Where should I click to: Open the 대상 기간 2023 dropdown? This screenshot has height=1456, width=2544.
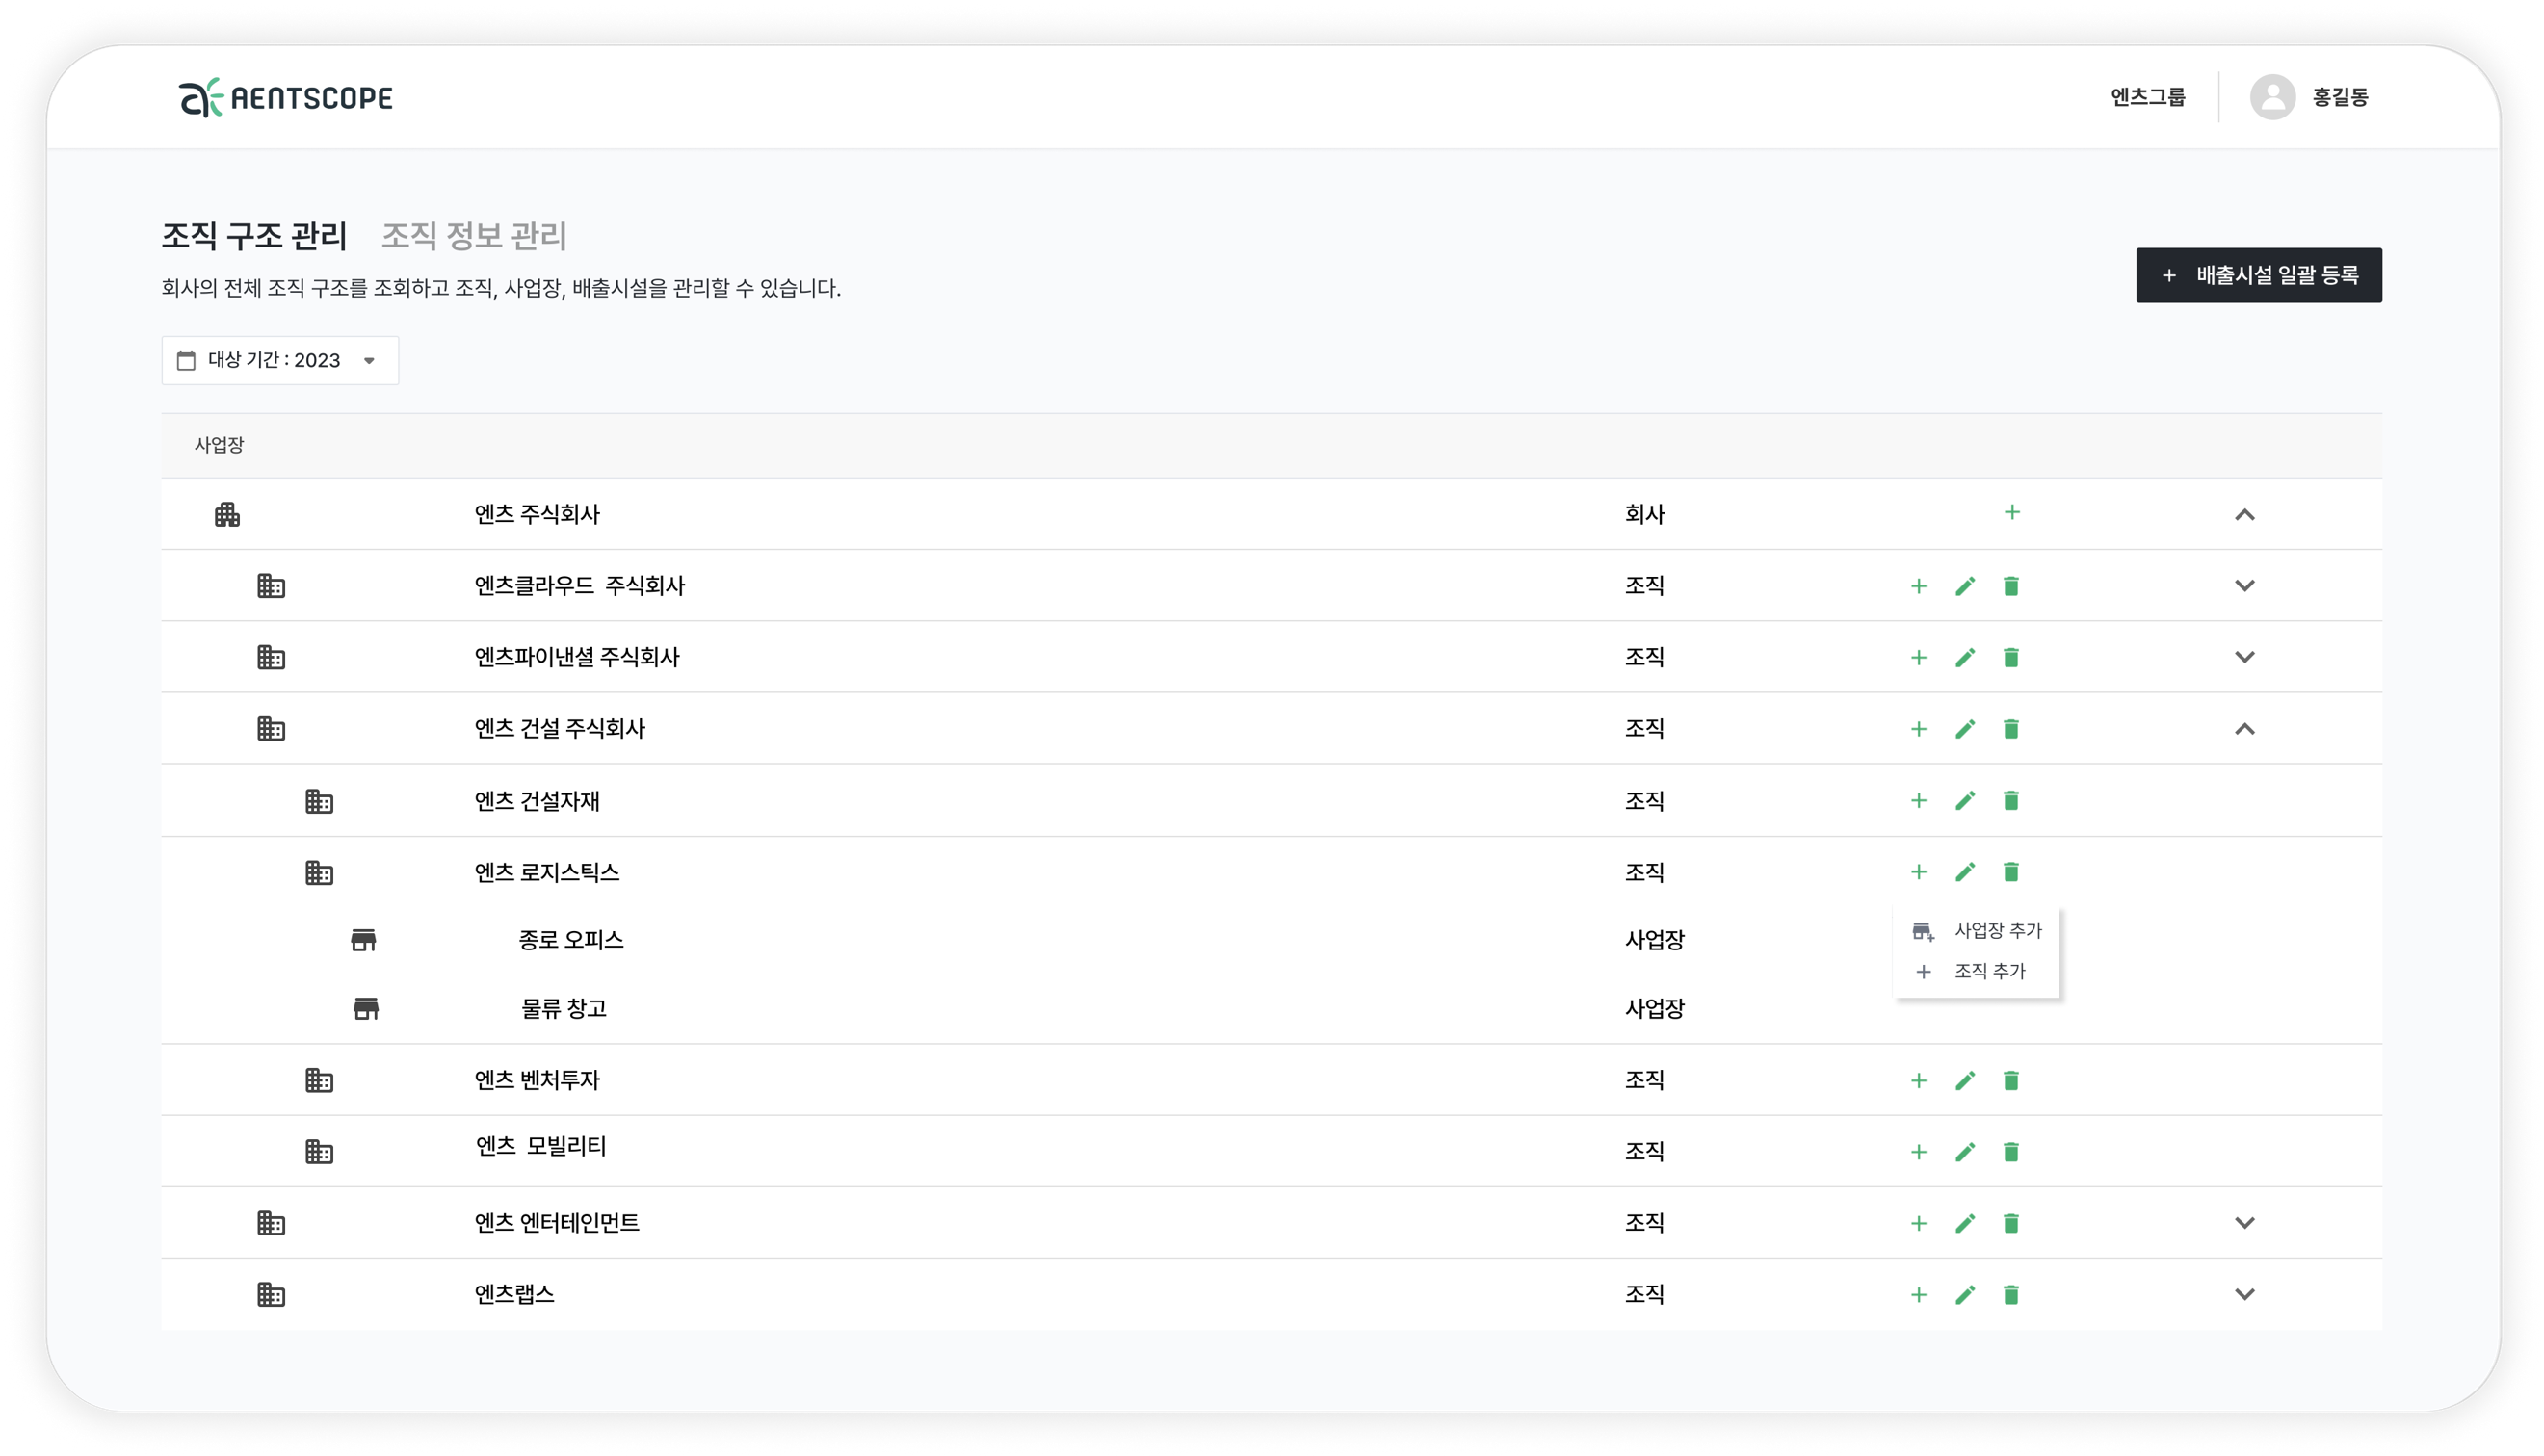pos(280,360)
